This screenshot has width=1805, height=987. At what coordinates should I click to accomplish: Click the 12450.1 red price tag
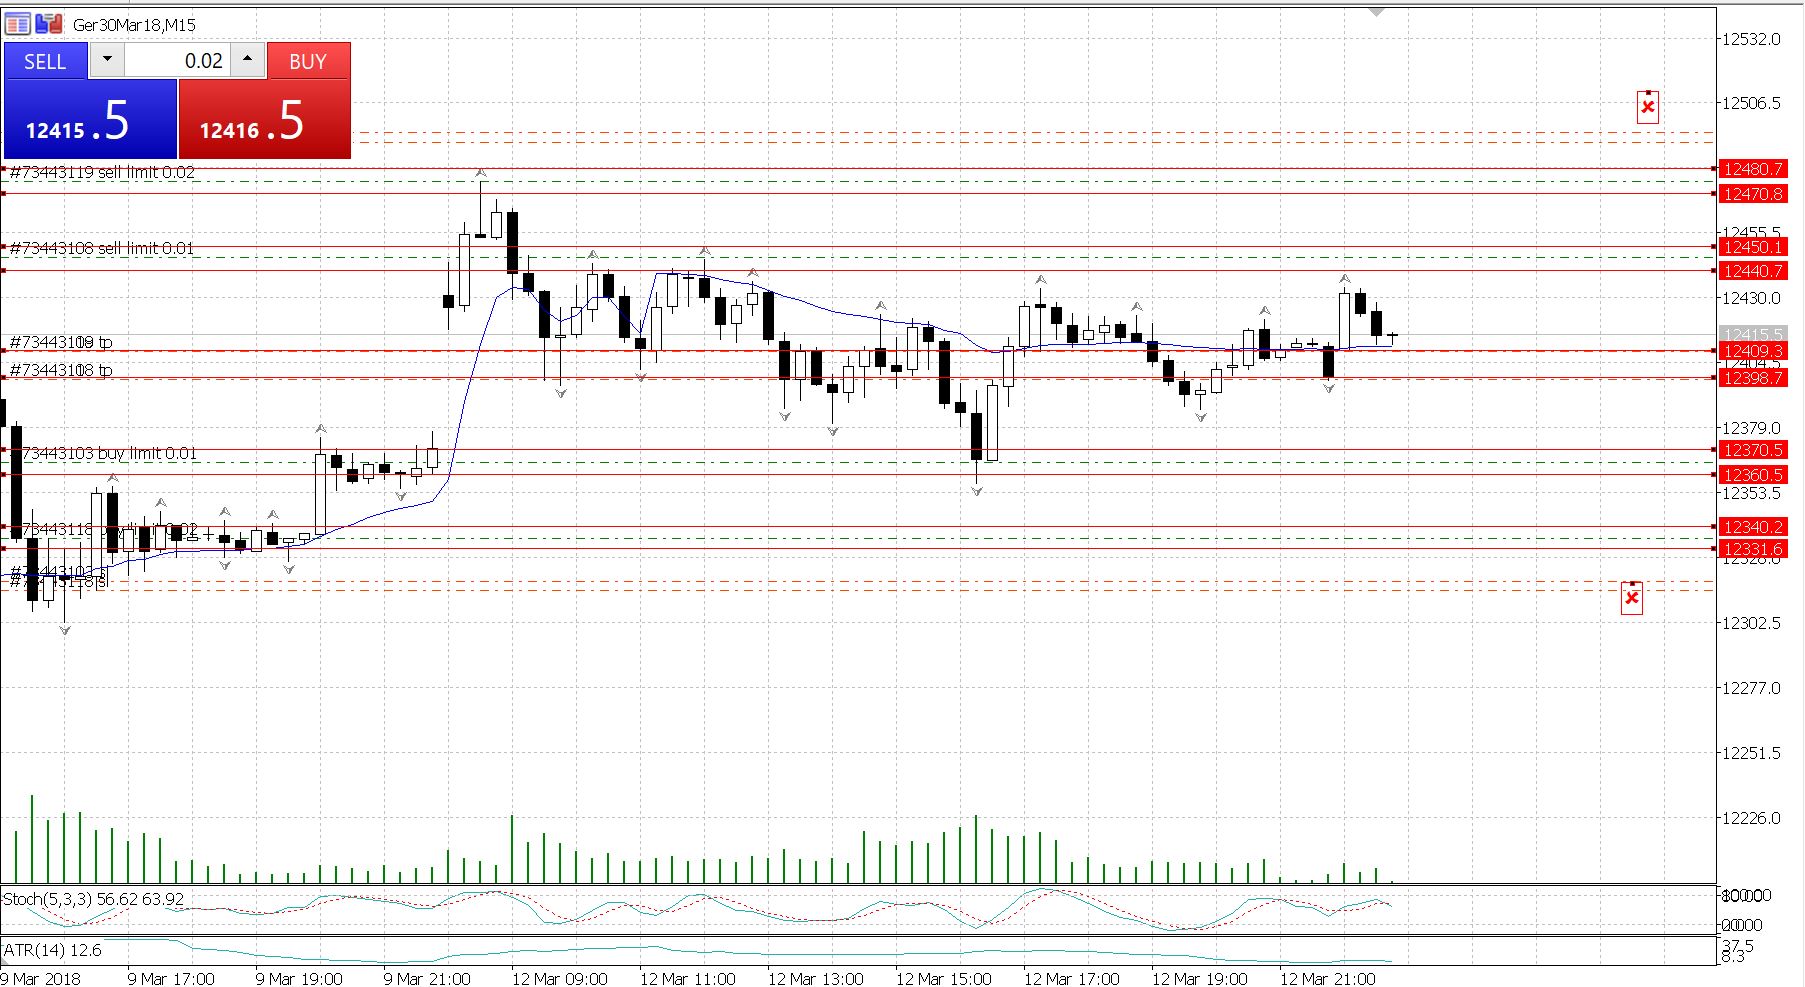point(1752,247)
